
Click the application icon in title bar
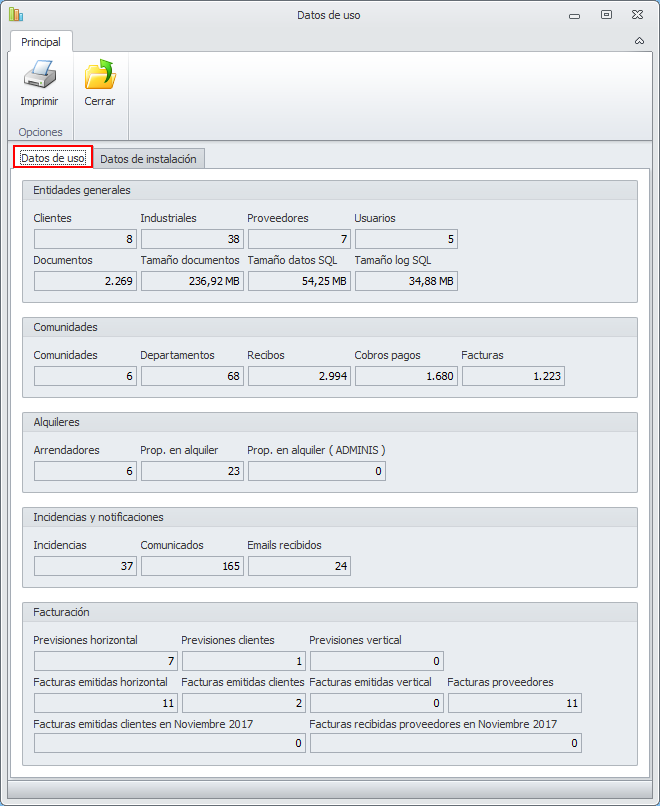tap(16, 15)
